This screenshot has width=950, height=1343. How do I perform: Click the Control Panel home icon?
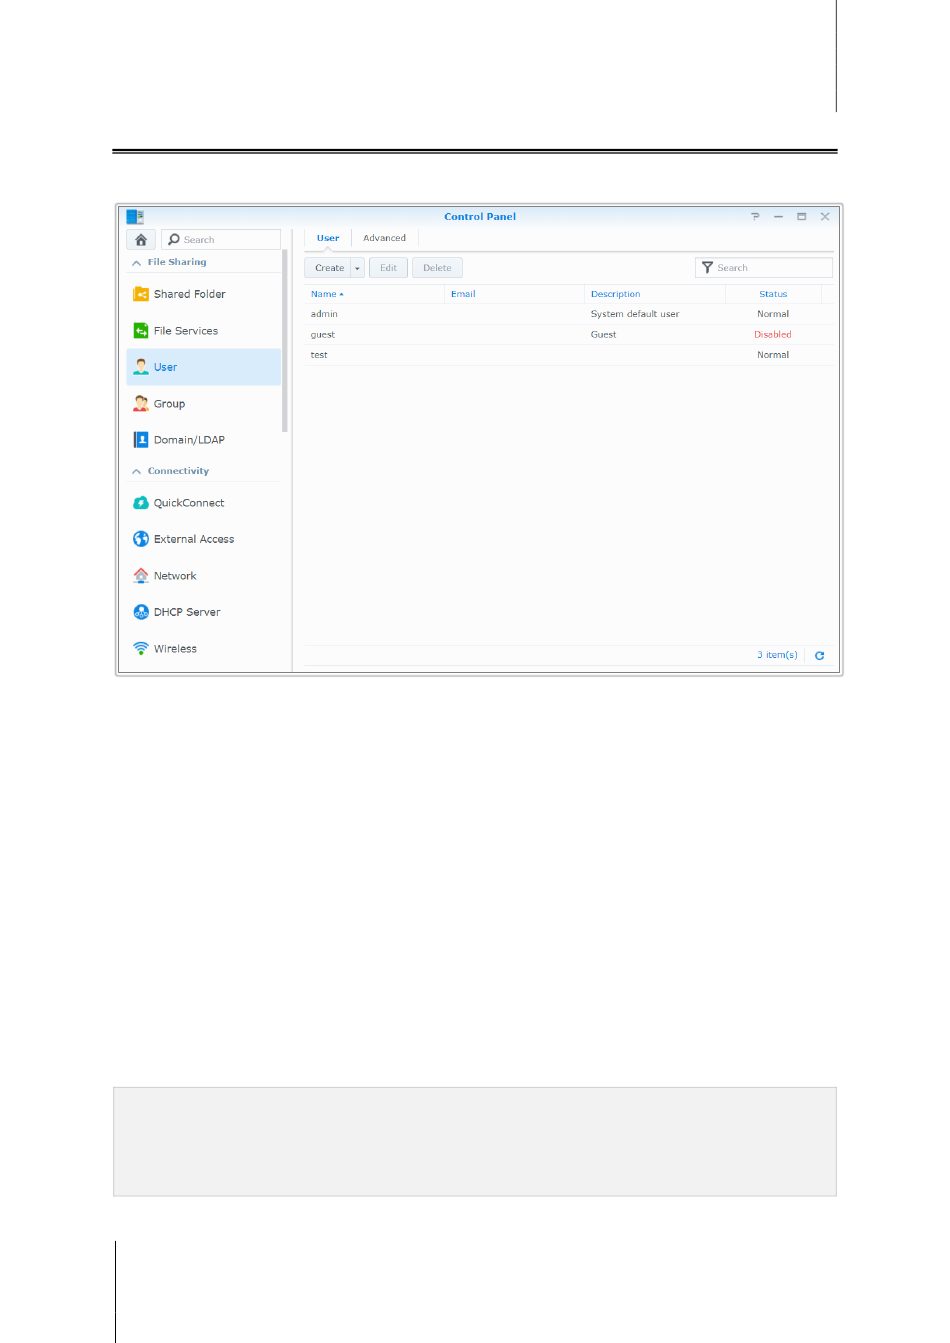(141, 240)
